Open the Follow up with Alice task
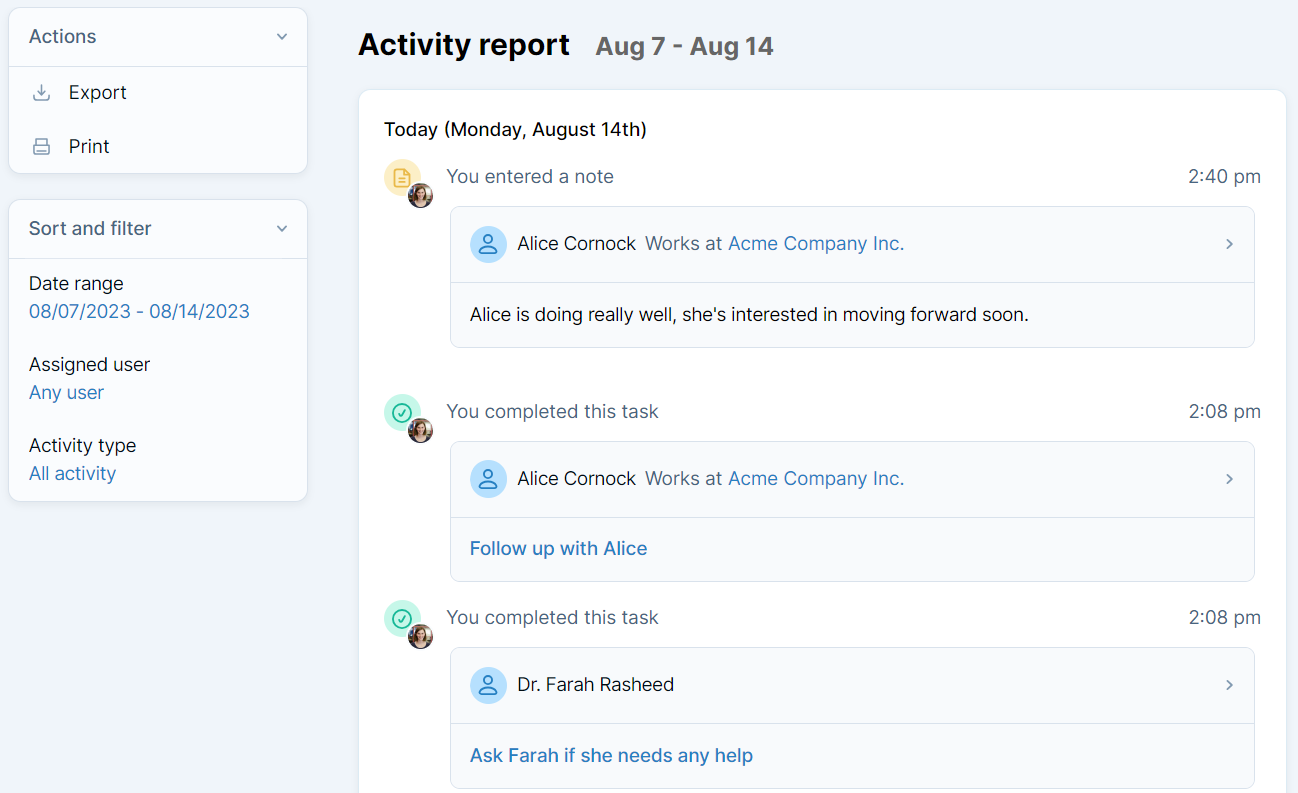This screenshot has height=793, width=1298. tap(558, 548)
